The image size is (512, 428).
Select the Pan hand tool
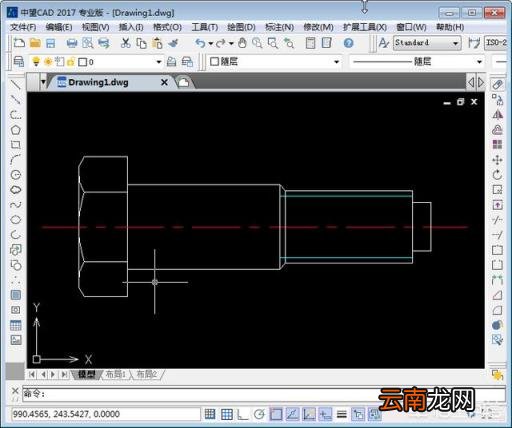[x=242, y=43]
